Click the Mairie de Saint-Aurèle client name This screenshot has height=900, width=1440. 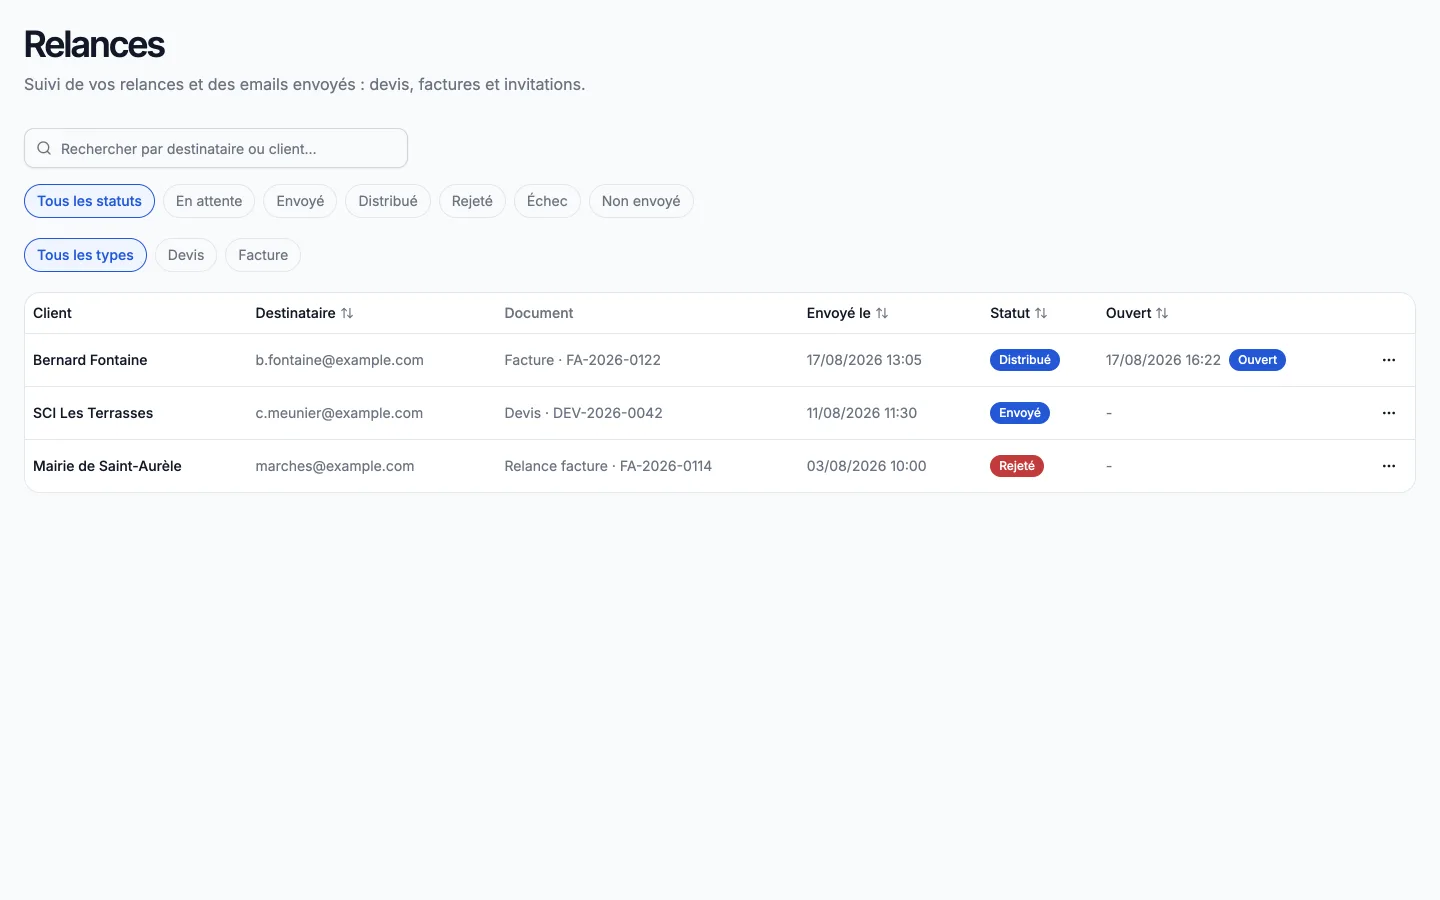107,466
